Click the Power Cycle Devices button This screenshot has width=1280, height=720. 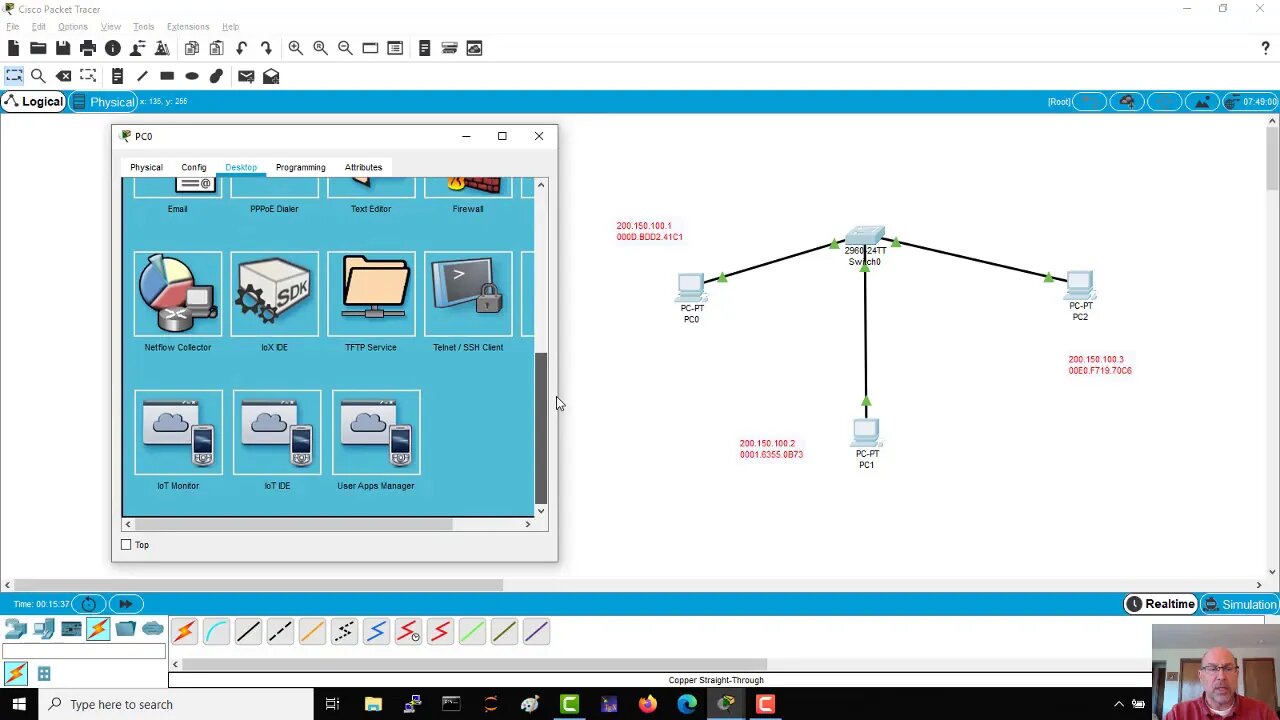tap(89, 604)
